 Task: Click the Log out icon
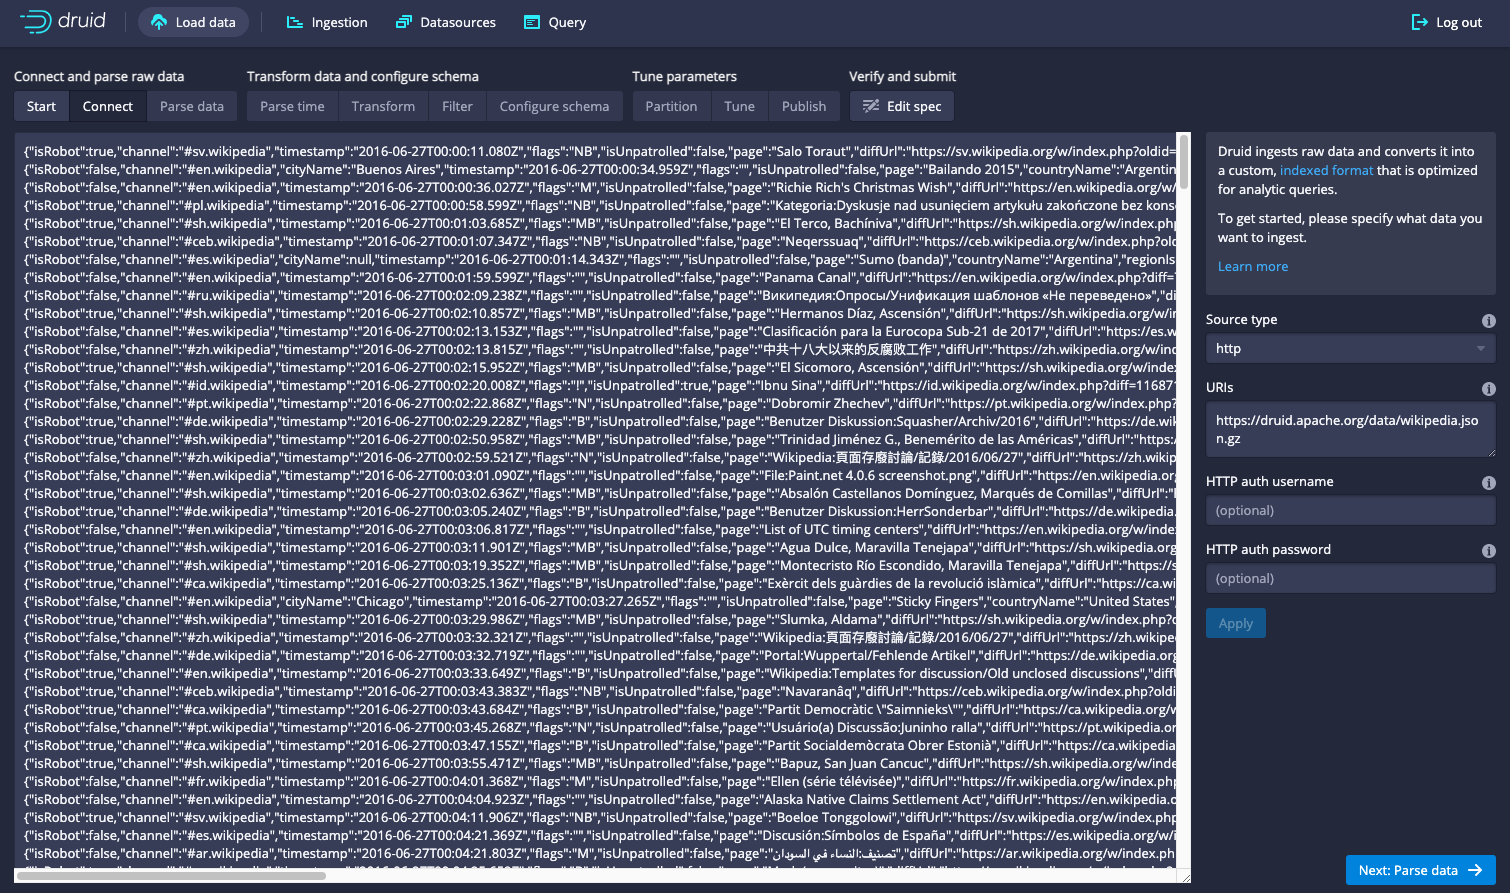[x=1419, y=22]
